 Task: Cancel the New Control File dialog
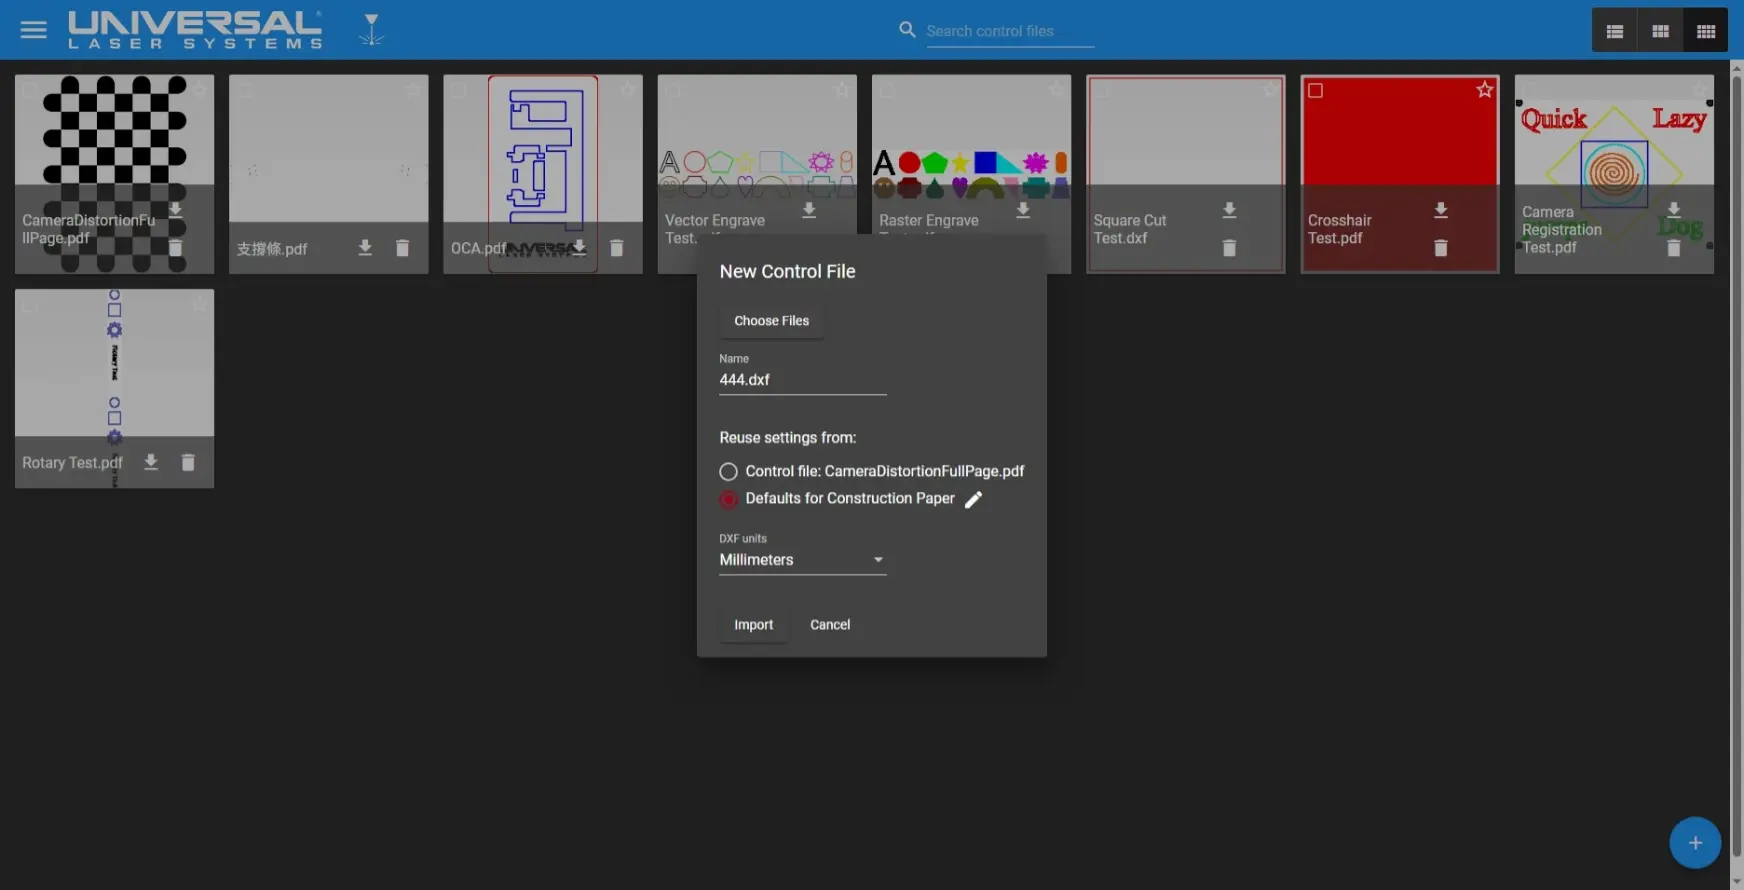pyautogui.click(x=829, y=625)
